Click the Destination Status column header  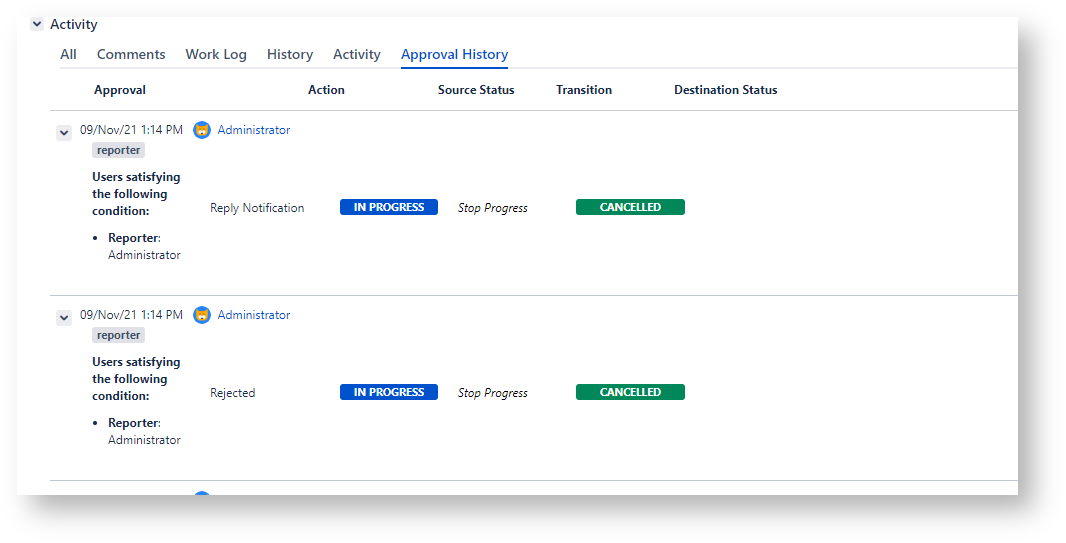point(725,90)
